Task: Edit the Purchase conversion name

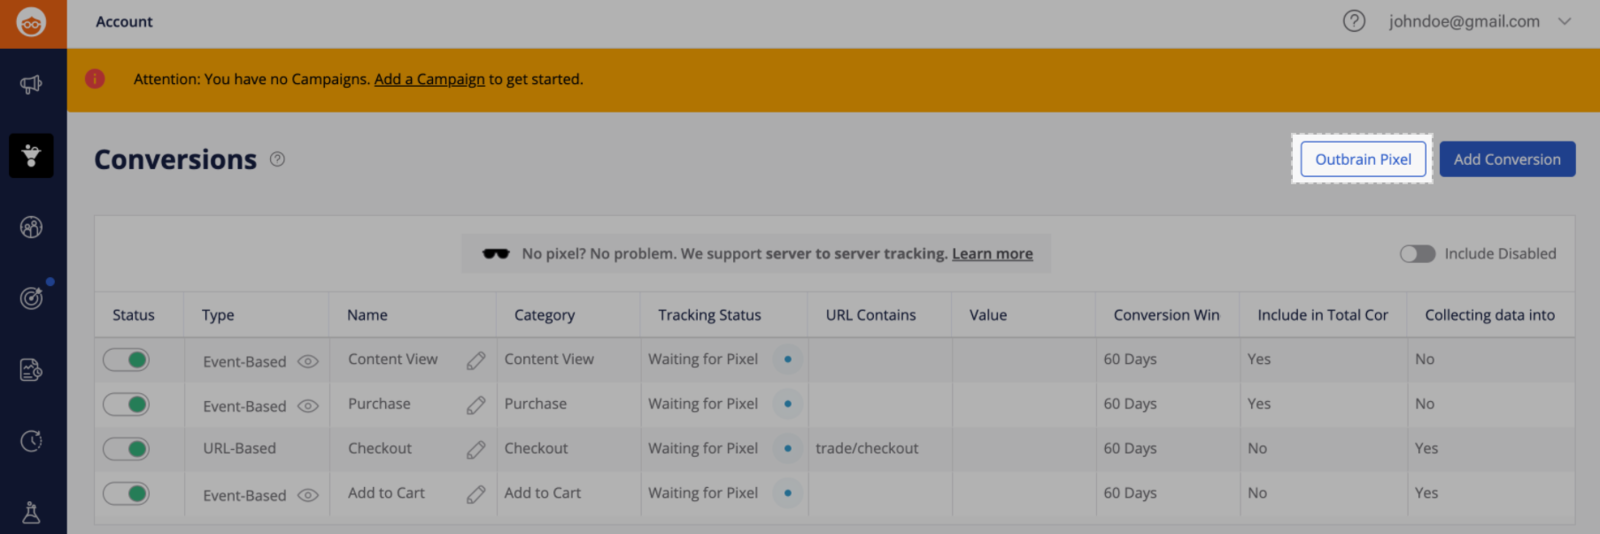Action: [x=476, y=405]
